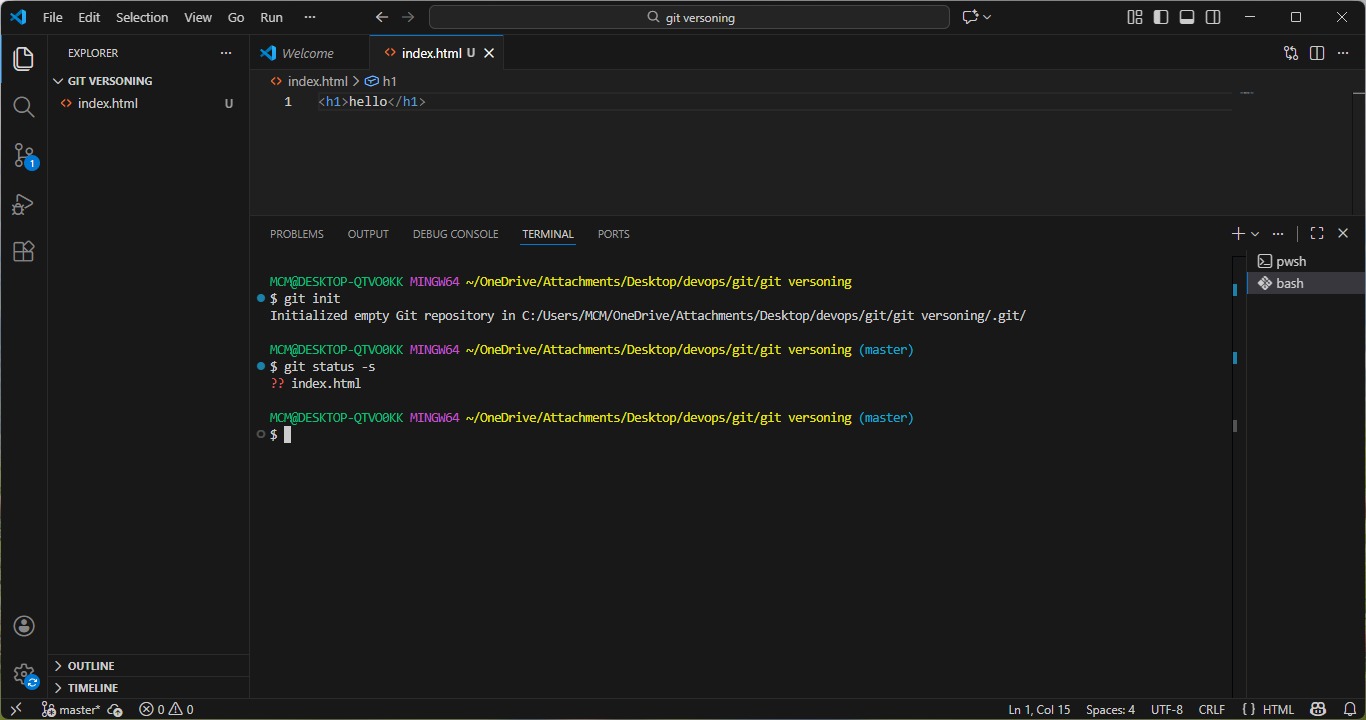Viewport: 1366px width, 720px height.
Task: Close the index.html editor tab
Action: coord(489,53)
